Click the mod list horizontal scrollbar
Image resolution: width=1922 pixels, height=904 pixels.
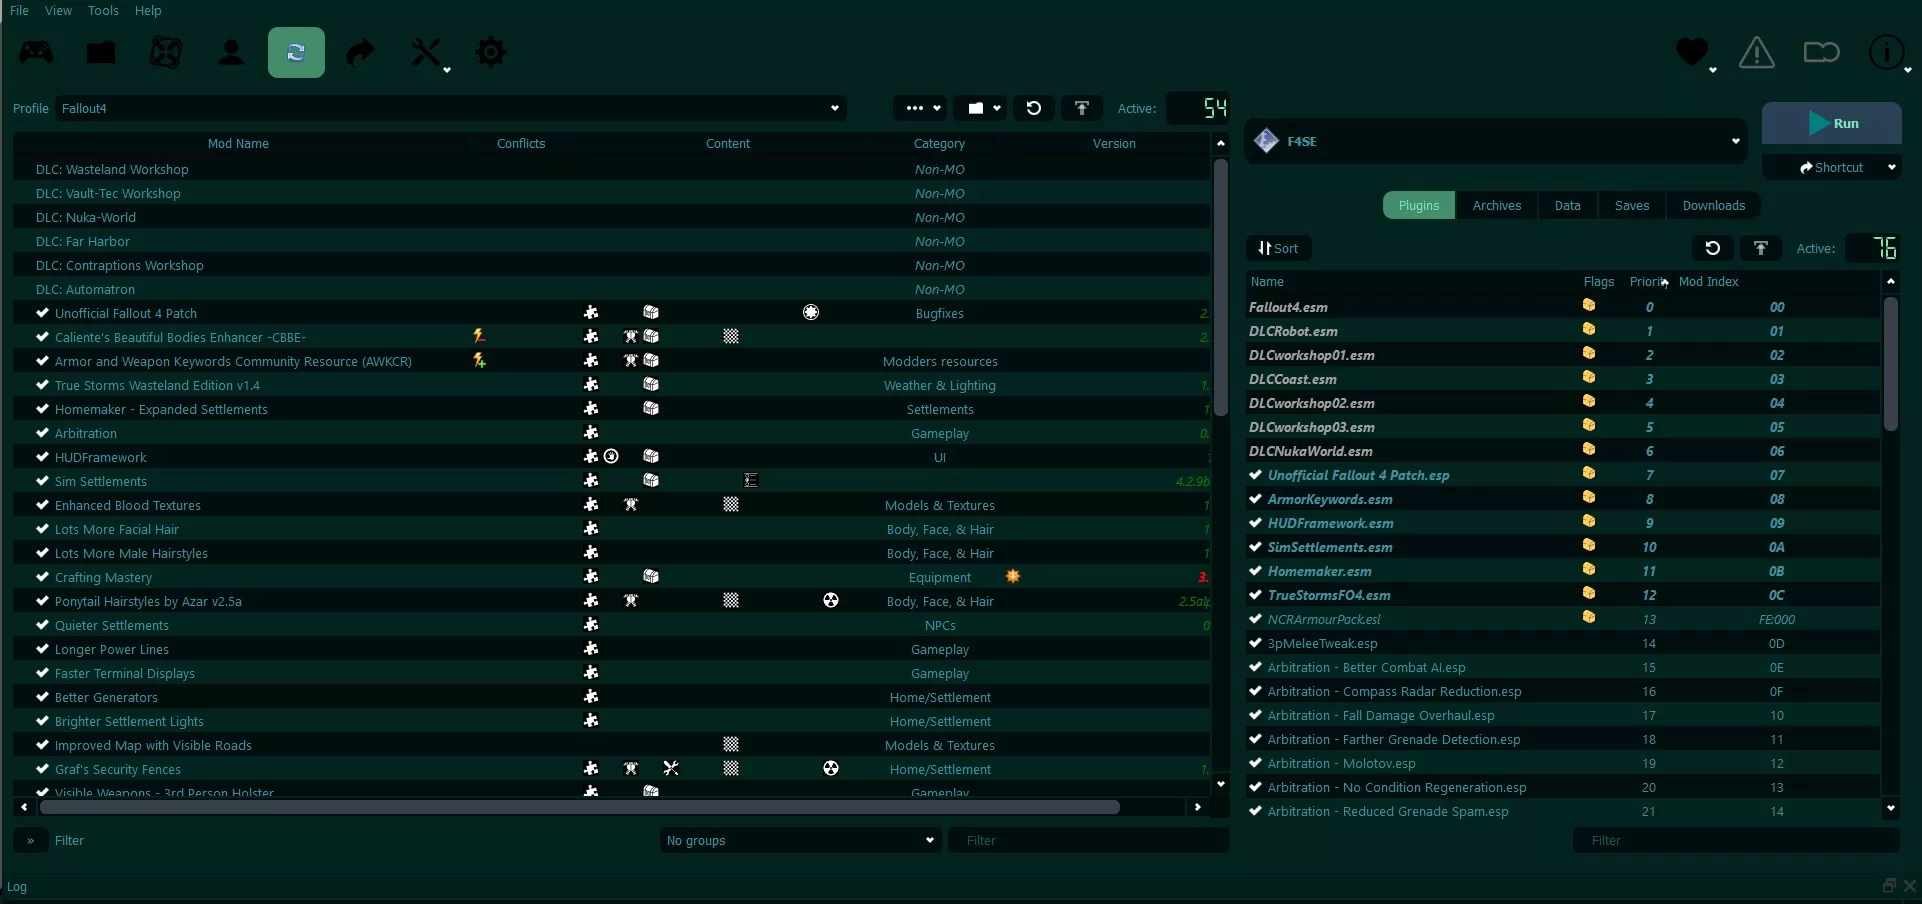580,807
